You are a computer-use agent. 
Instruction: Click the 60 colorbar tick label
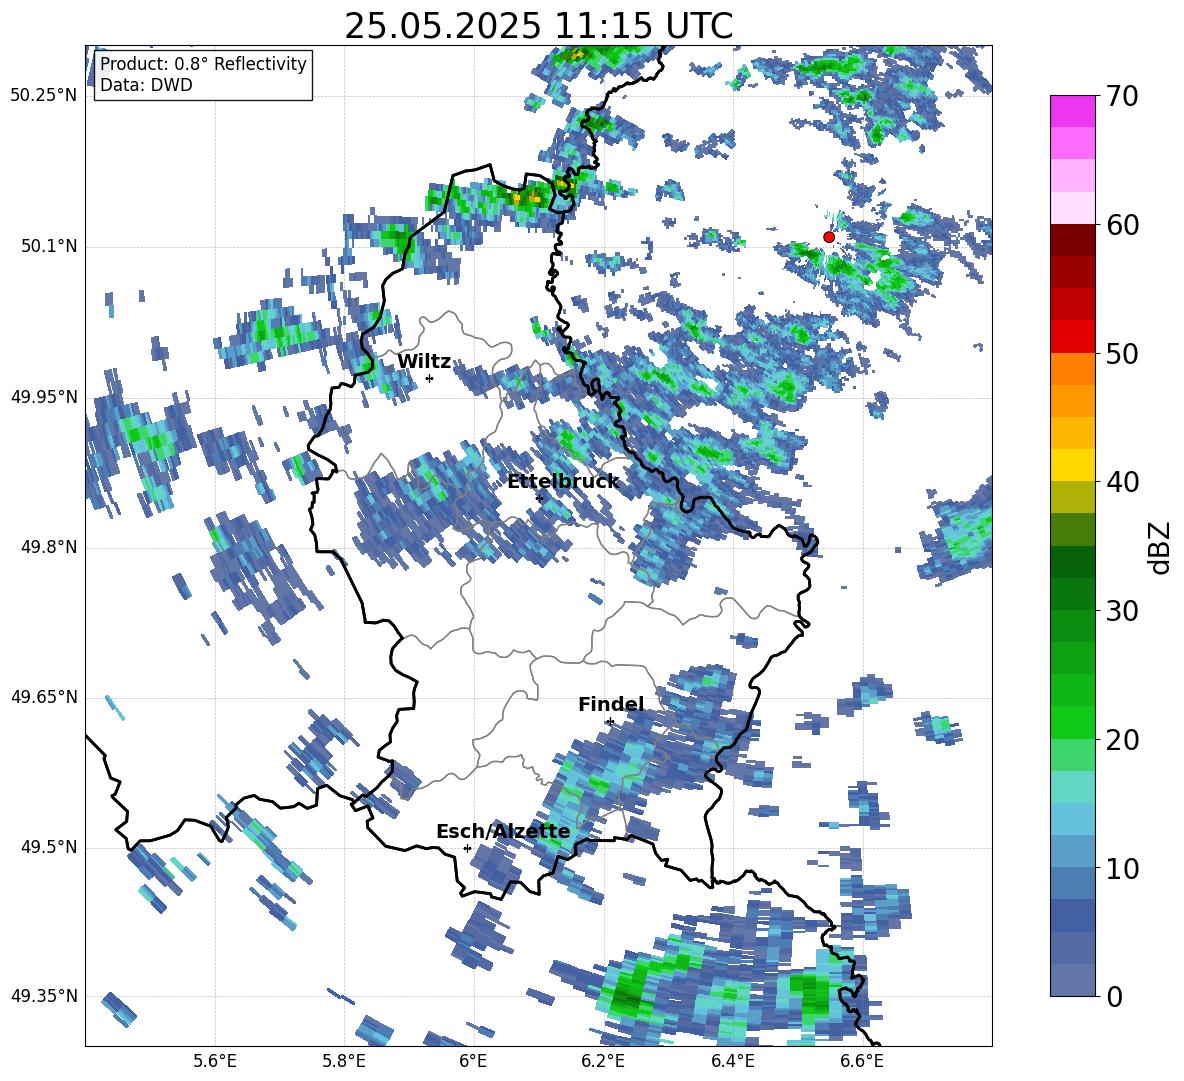pos(1122,225)
